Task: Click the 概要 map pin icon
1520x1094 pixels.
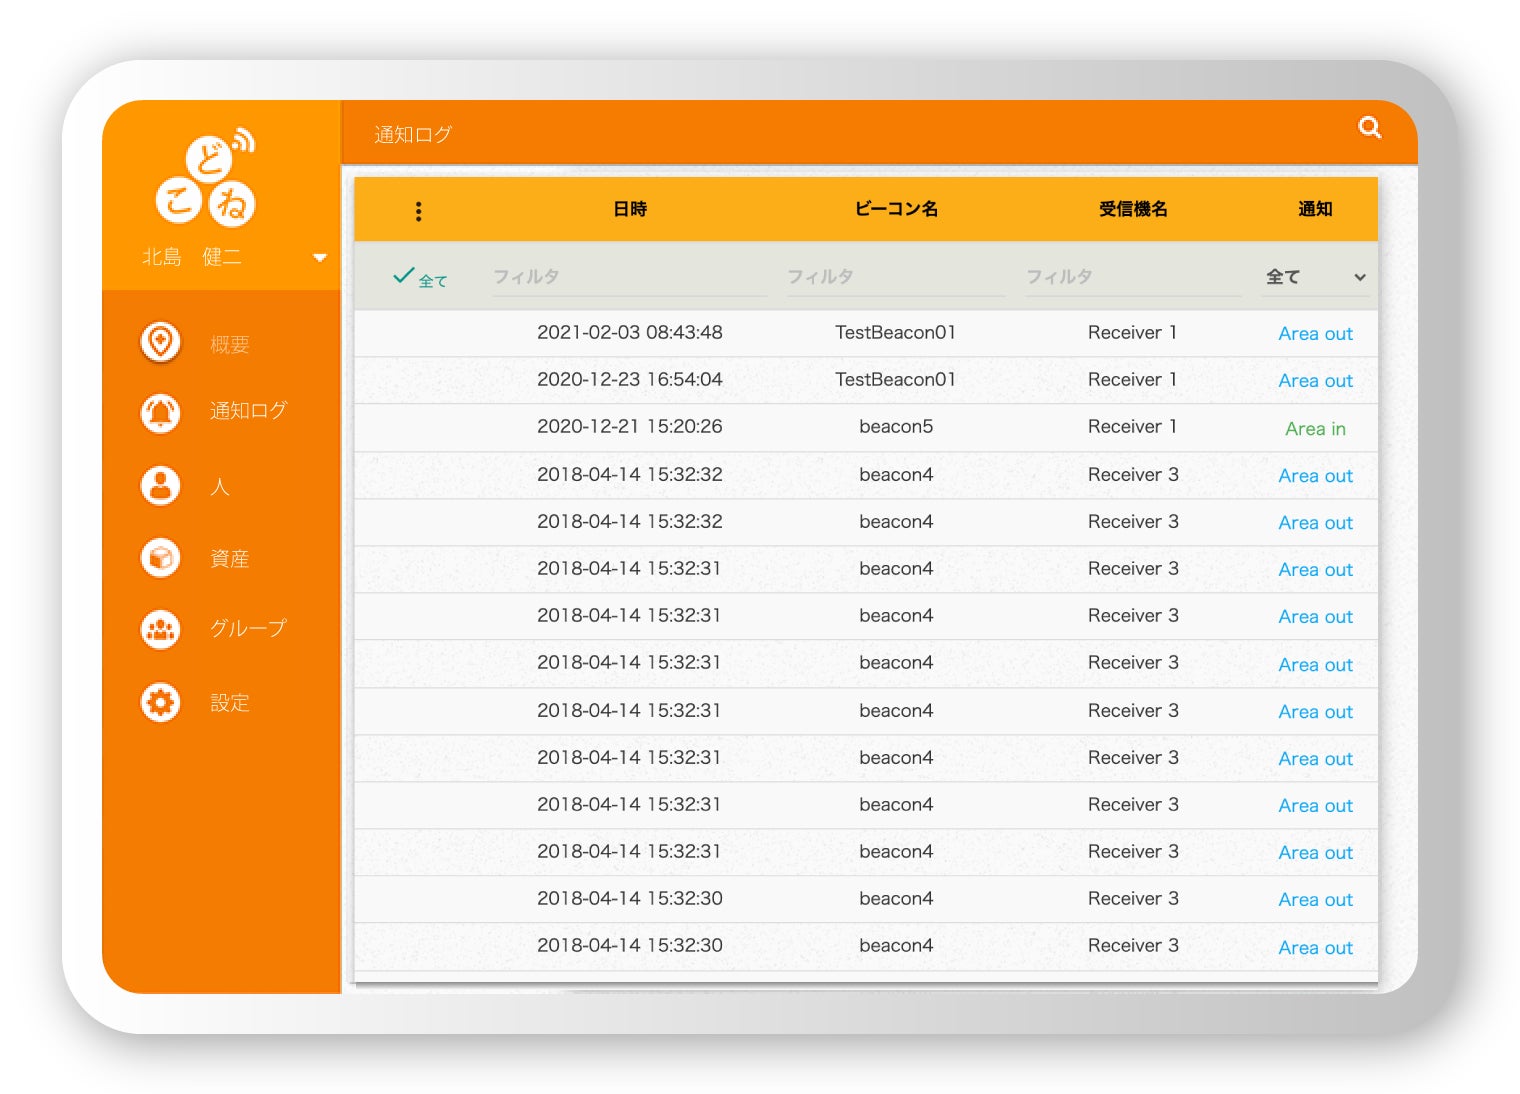Action: click(x=160, y=342)
